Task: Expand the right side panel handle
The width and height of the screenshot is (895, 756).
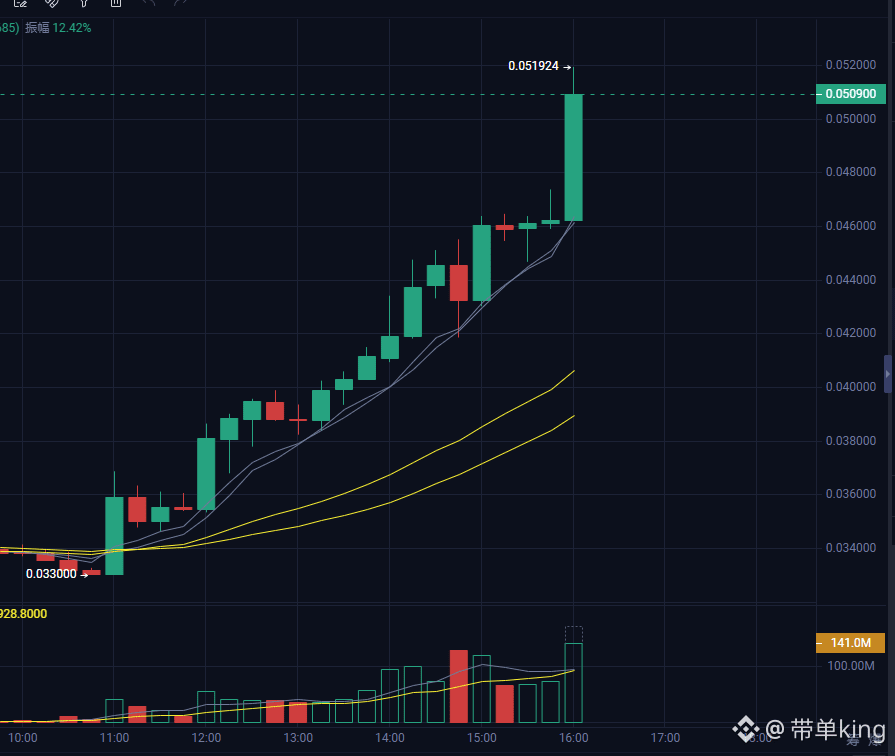Action: 888,374
